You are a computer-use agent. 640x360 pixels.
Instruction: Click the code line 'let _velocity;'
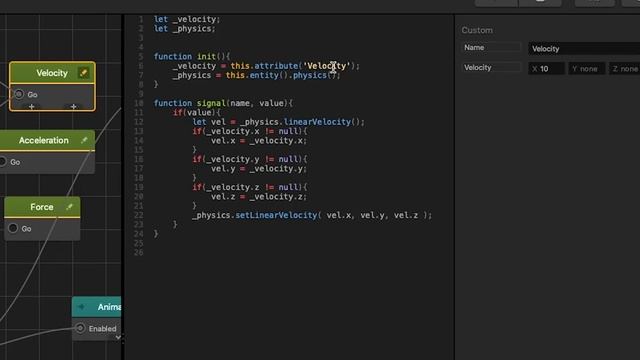(187, 19)
